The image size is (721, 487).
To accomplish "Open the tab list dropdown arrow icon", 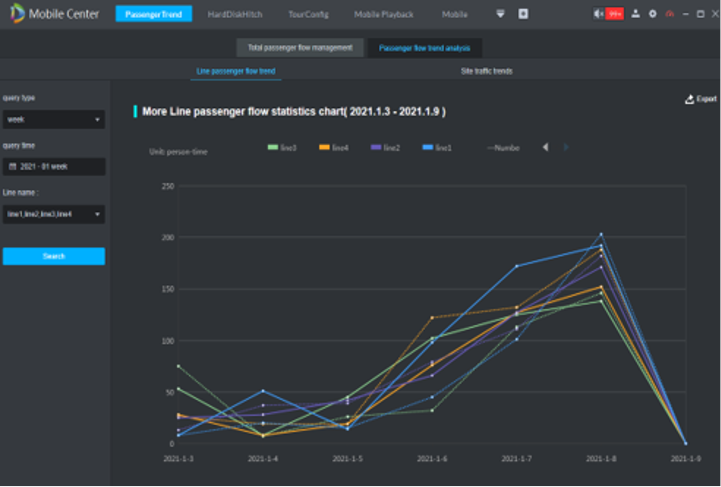I will 501,14.
